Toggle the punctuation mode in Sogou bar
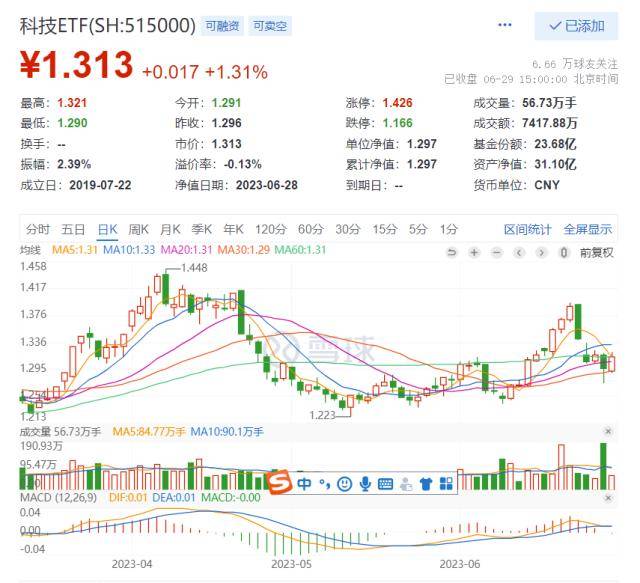Image resolution: width=640 pixels, height=583 pixels. tap(324, 484)
